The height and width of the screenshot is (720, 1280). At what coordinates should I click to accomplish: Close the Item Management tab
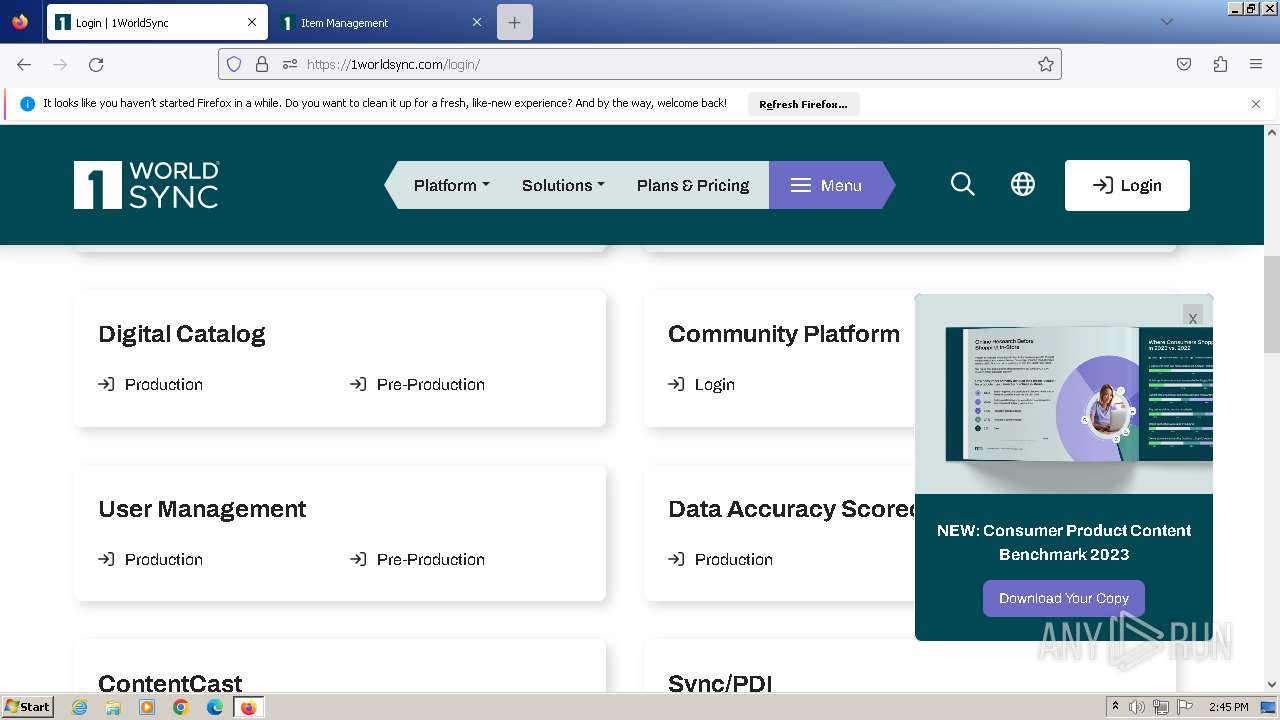[477, 22]
